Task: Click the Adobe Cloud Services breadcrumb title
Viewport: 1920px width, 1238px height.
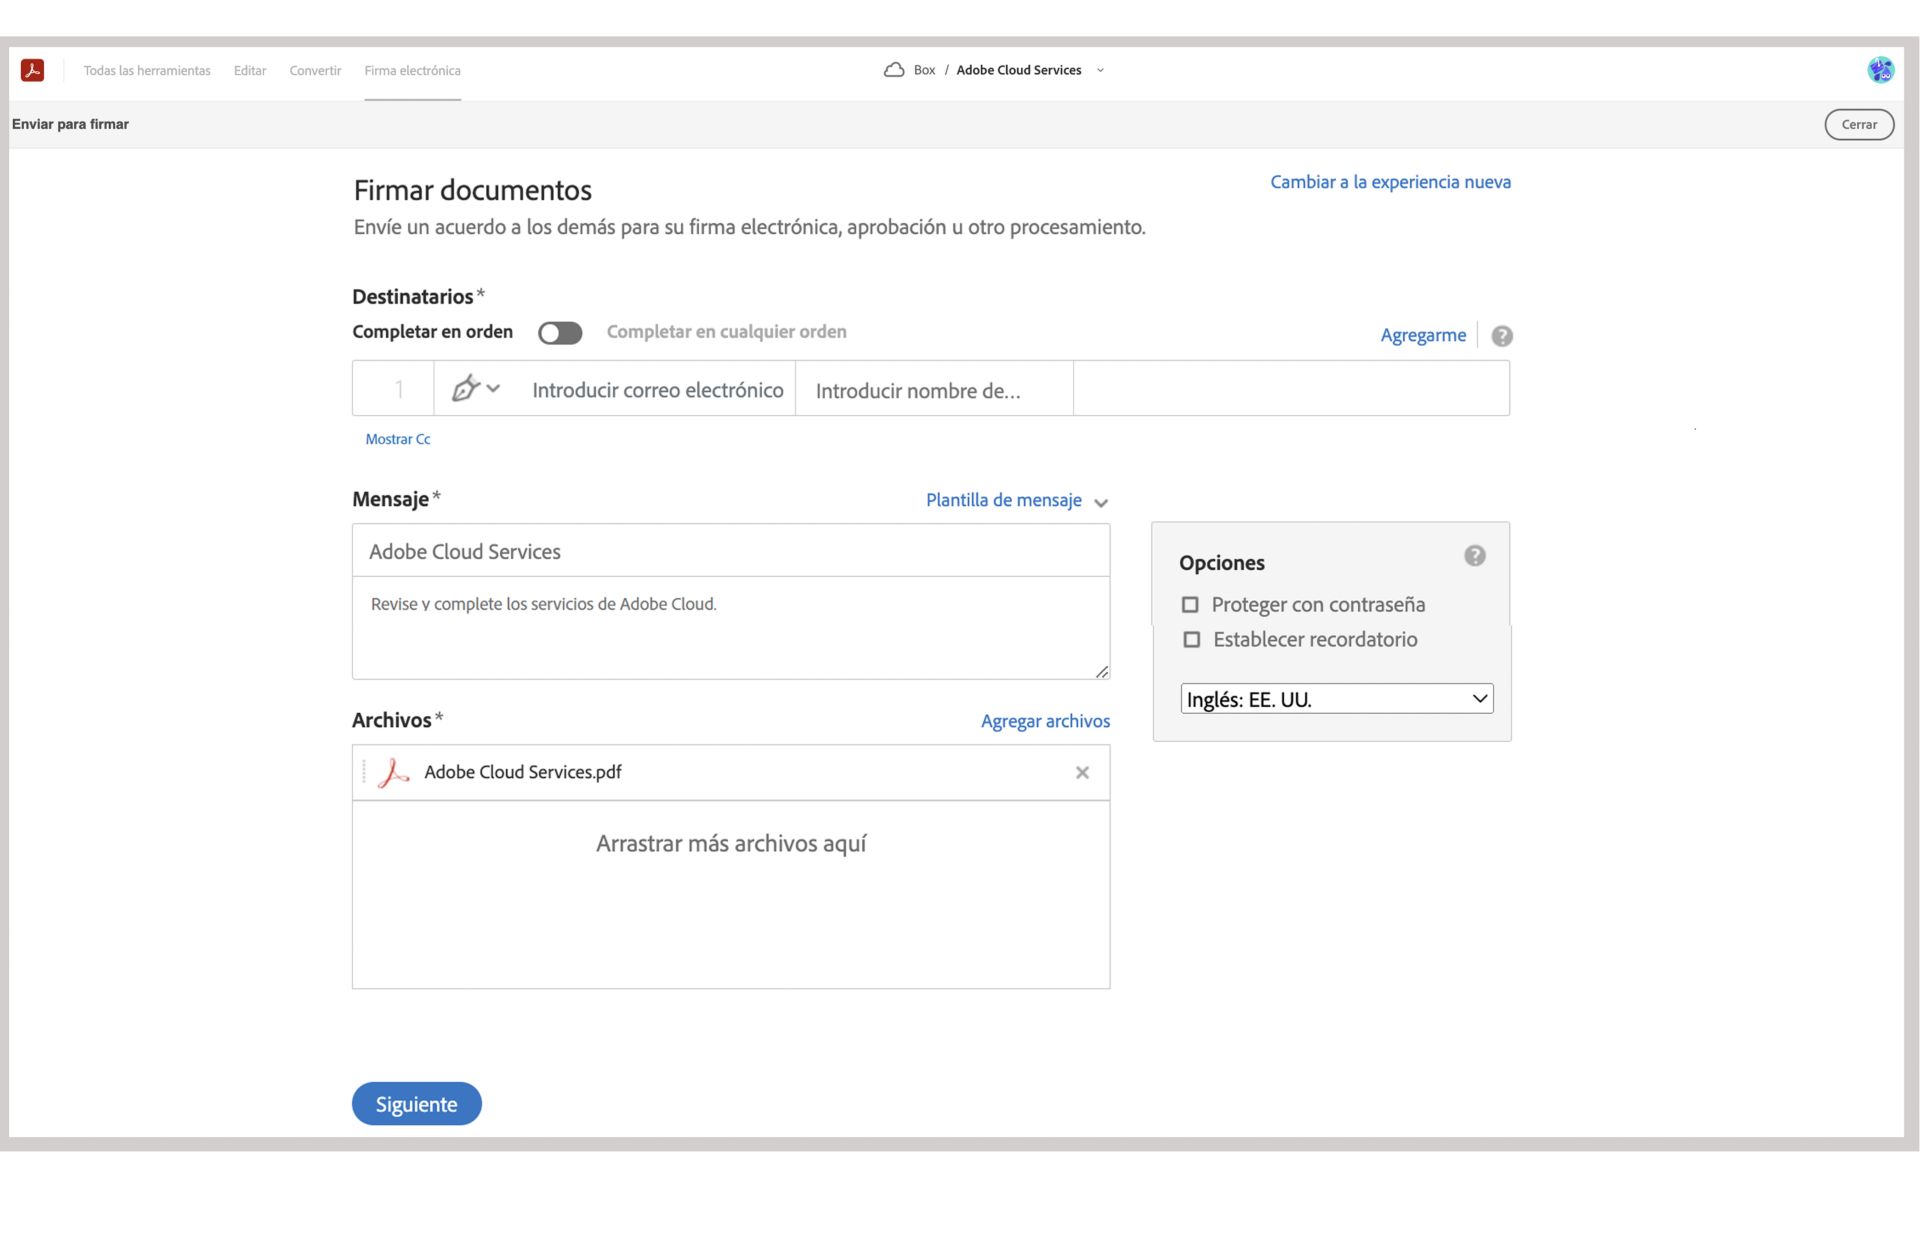Action: click(x=1019, y=71)
